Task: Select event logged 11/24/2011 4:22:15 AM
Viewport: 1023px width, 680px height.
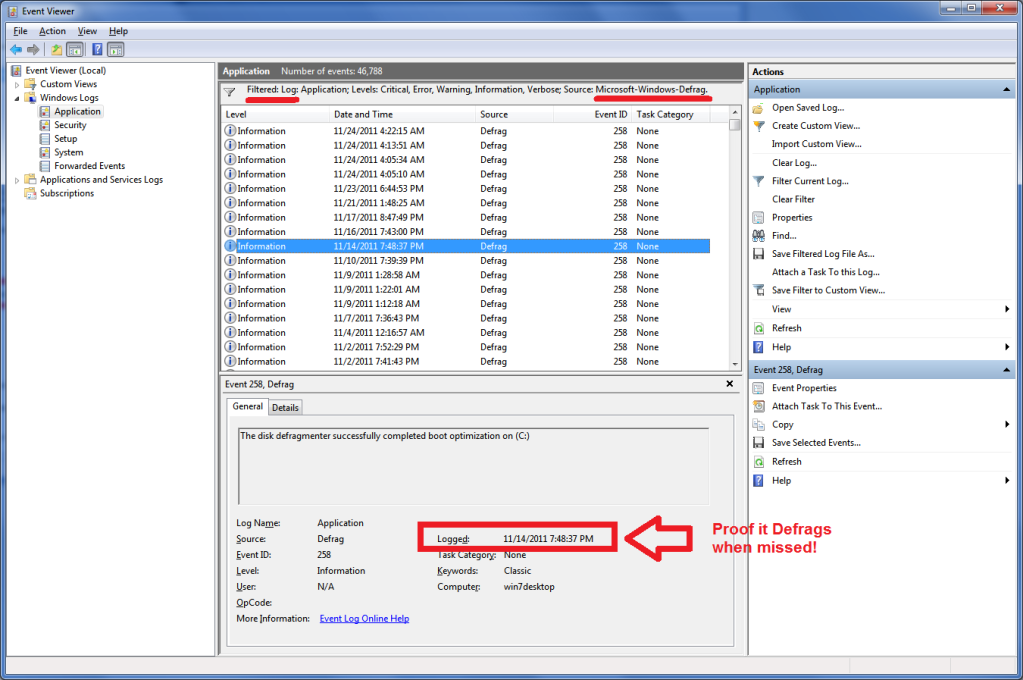Action: click(x=466, y=131)
